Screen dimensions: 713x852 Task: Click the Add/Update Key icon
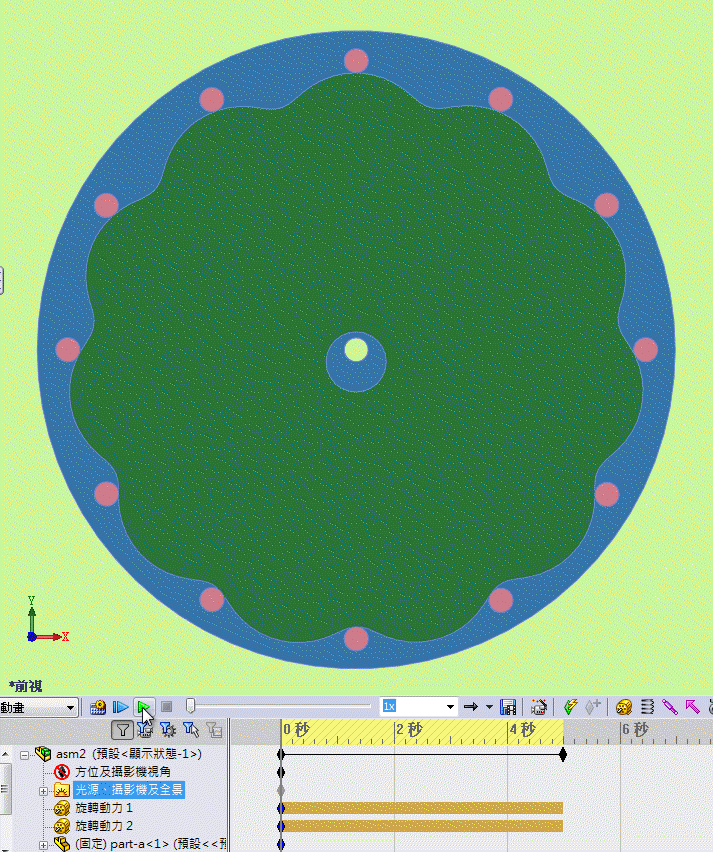click(x=592, y=707)
